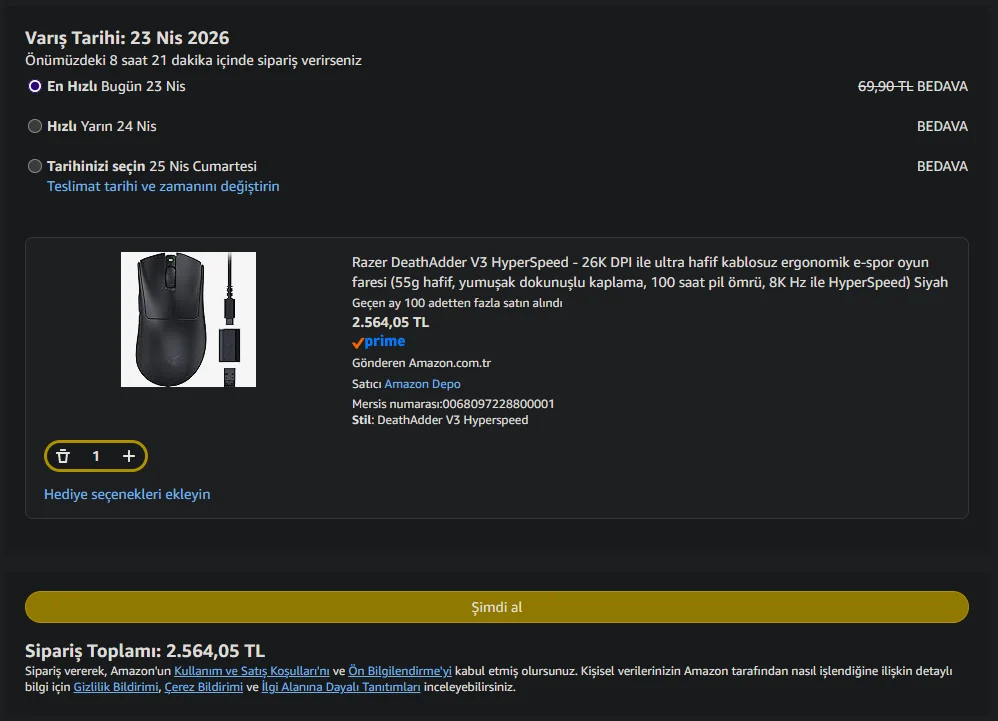Select En Hızlı Bugün 23 Nis delivery option
Screen dimensions: 998x721
(35, 86)
